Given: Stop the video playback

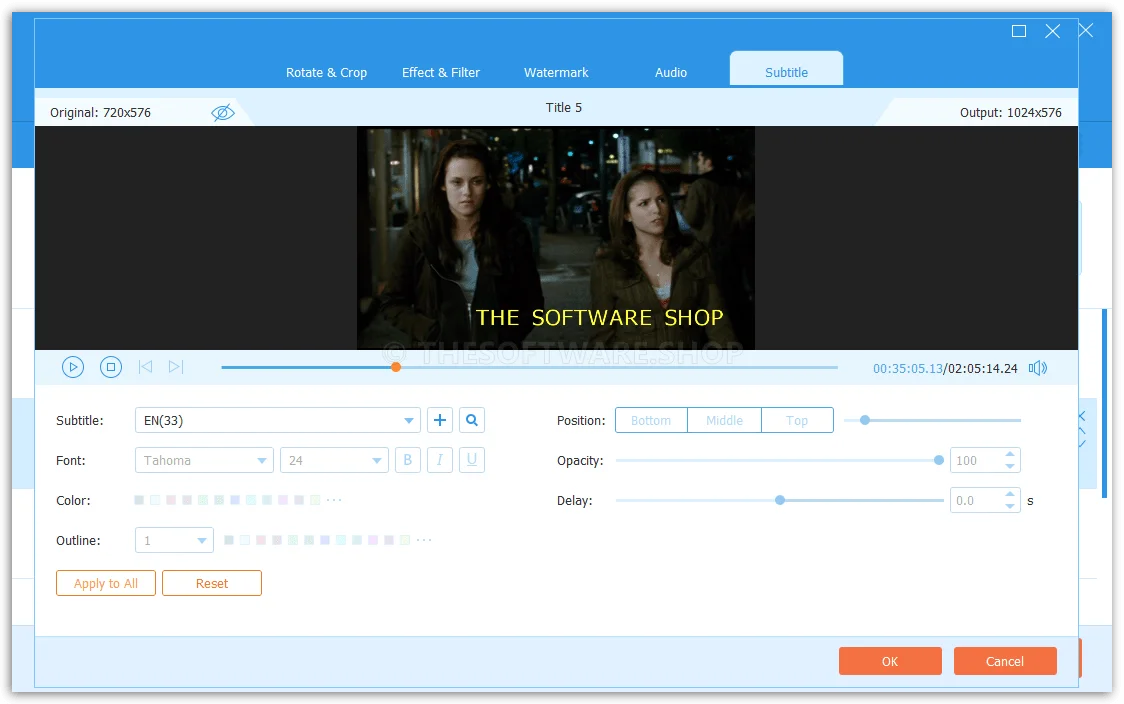Looking at the screenshot, I should pyautogui.click(x=110, y=367).
